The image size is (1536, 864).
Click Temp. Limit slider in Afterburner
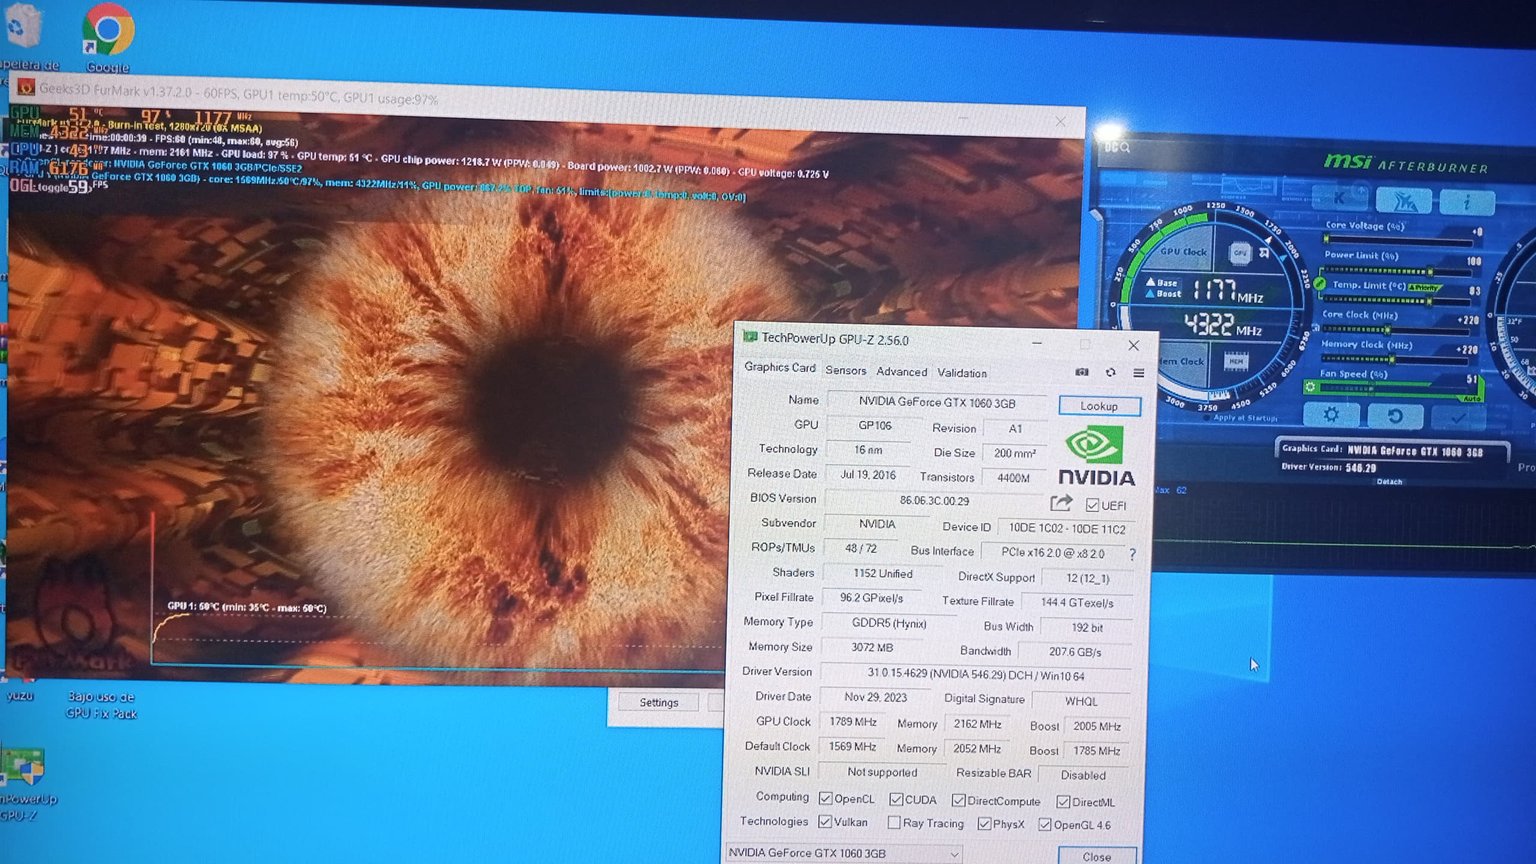[x=1395, y=300]
